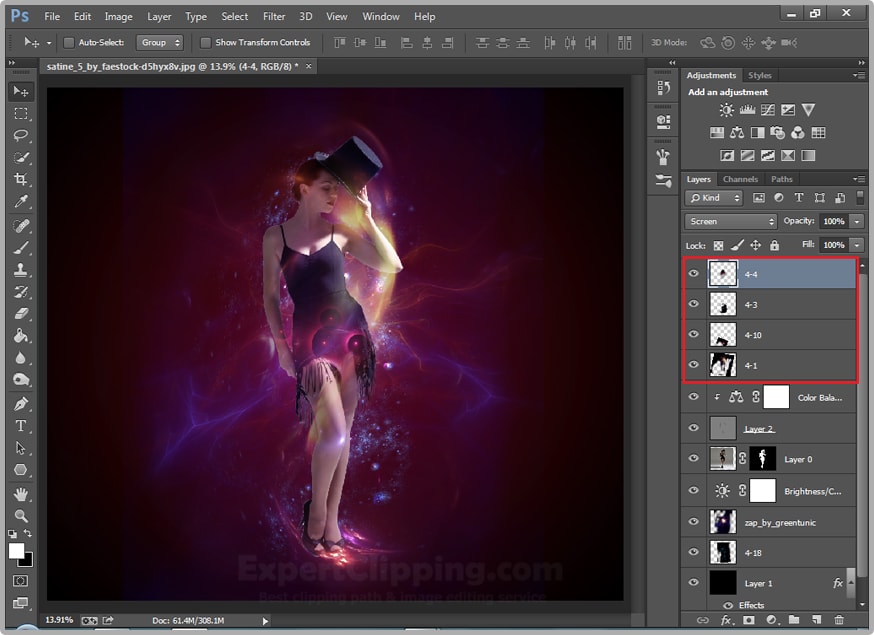
Task: Activate the Zoom tool
Action: pyautogui.click(x=21, y=513)
